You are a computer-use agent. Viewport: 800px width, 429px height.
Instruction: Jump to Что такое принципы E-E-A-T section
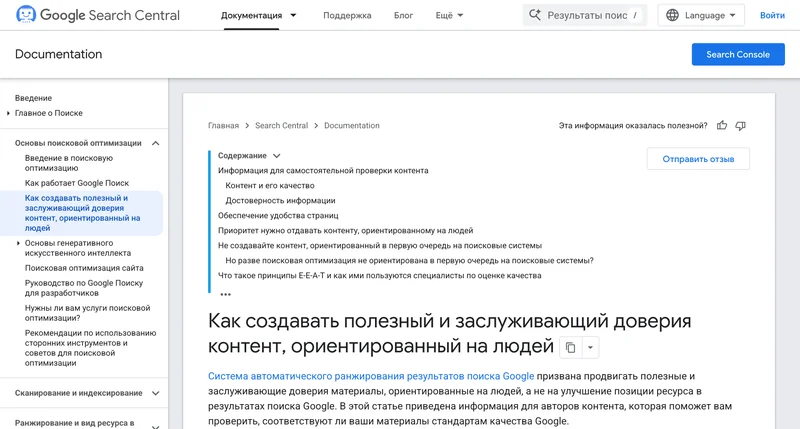pyautogui.click(x=380, y=276)
